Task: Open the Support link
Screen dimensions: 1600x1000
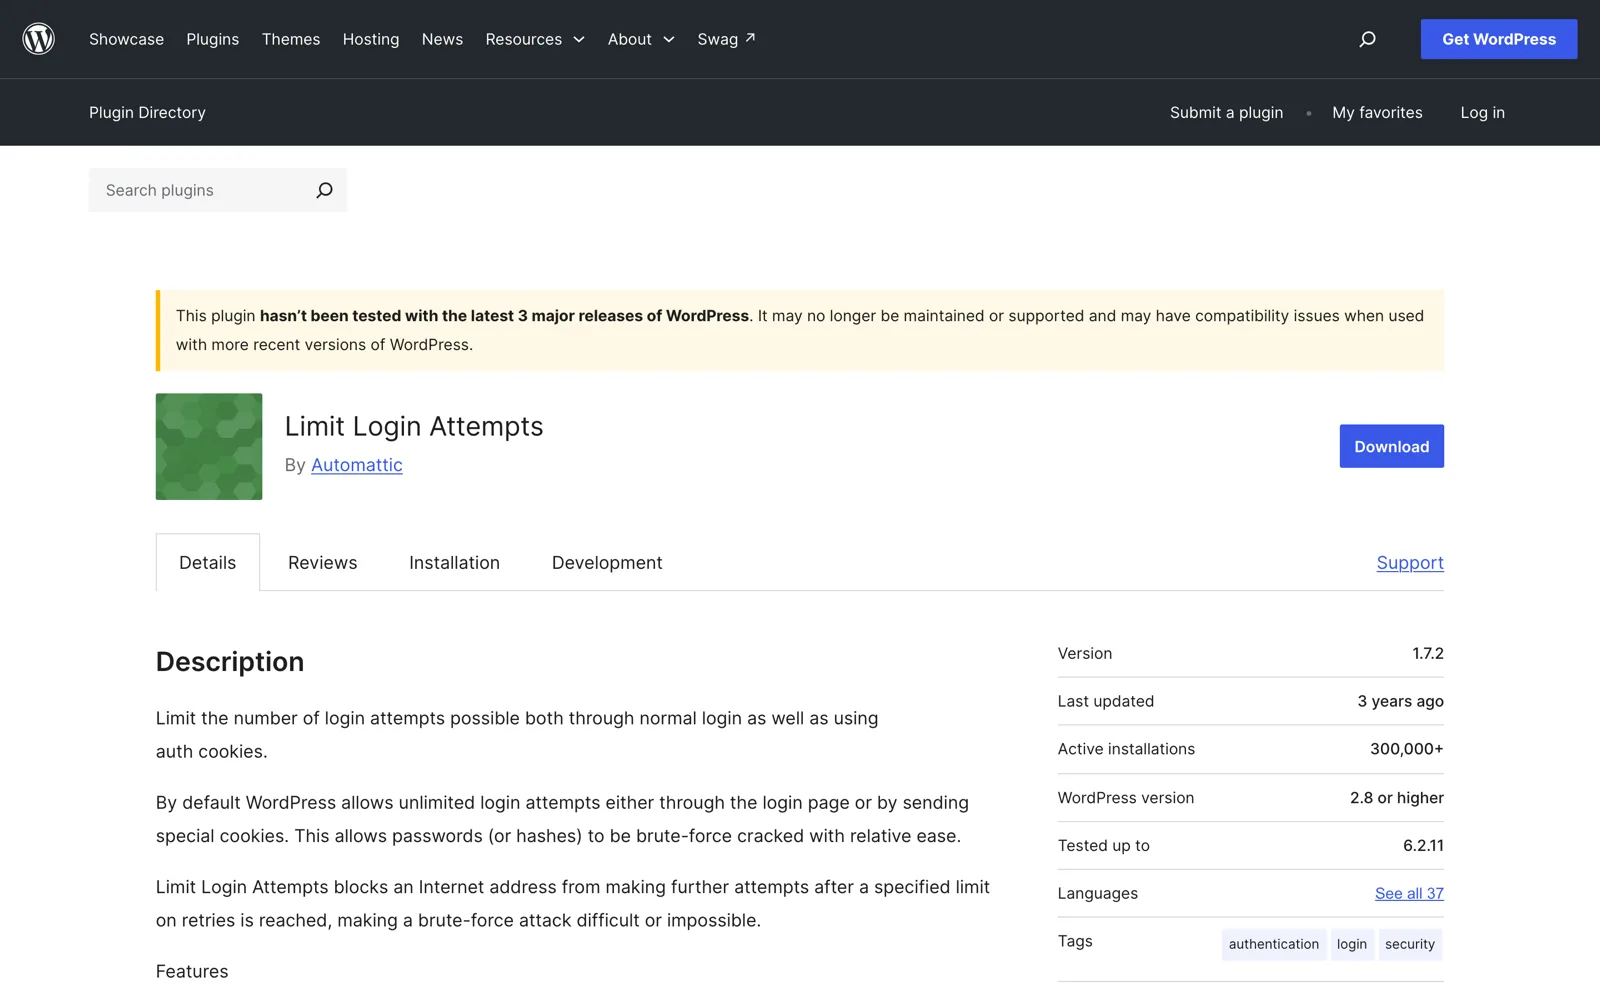Action: click(x=1410, y=562)
